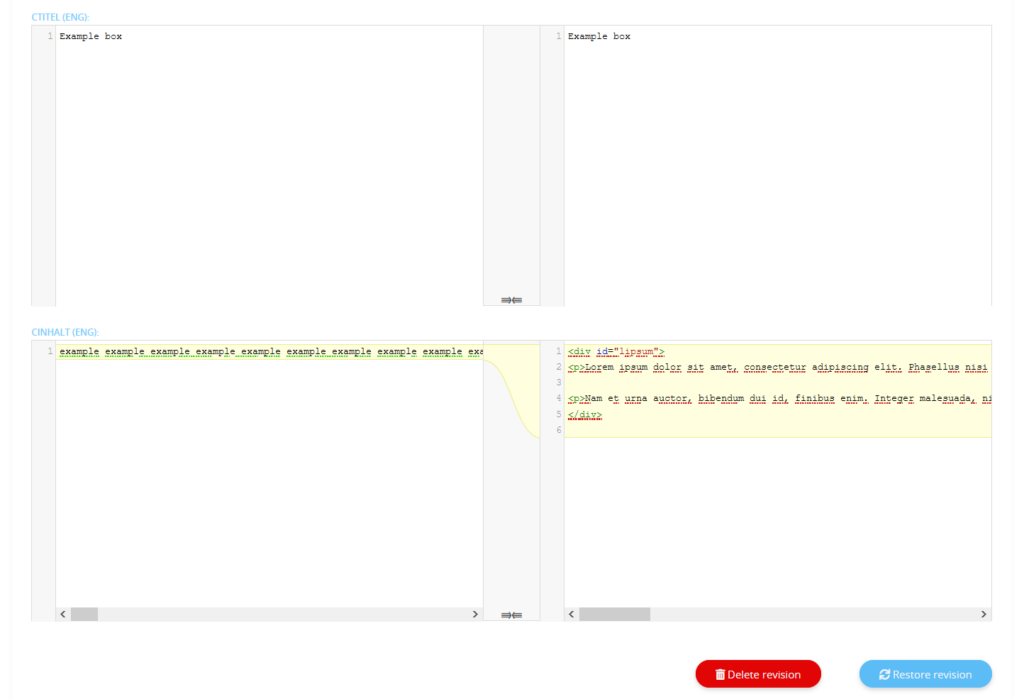Image resolution: width=1024 pixels, height=699 pixels.
Task: Click right scroll arrow in right CINHALT pane
Action: point(983,614)
